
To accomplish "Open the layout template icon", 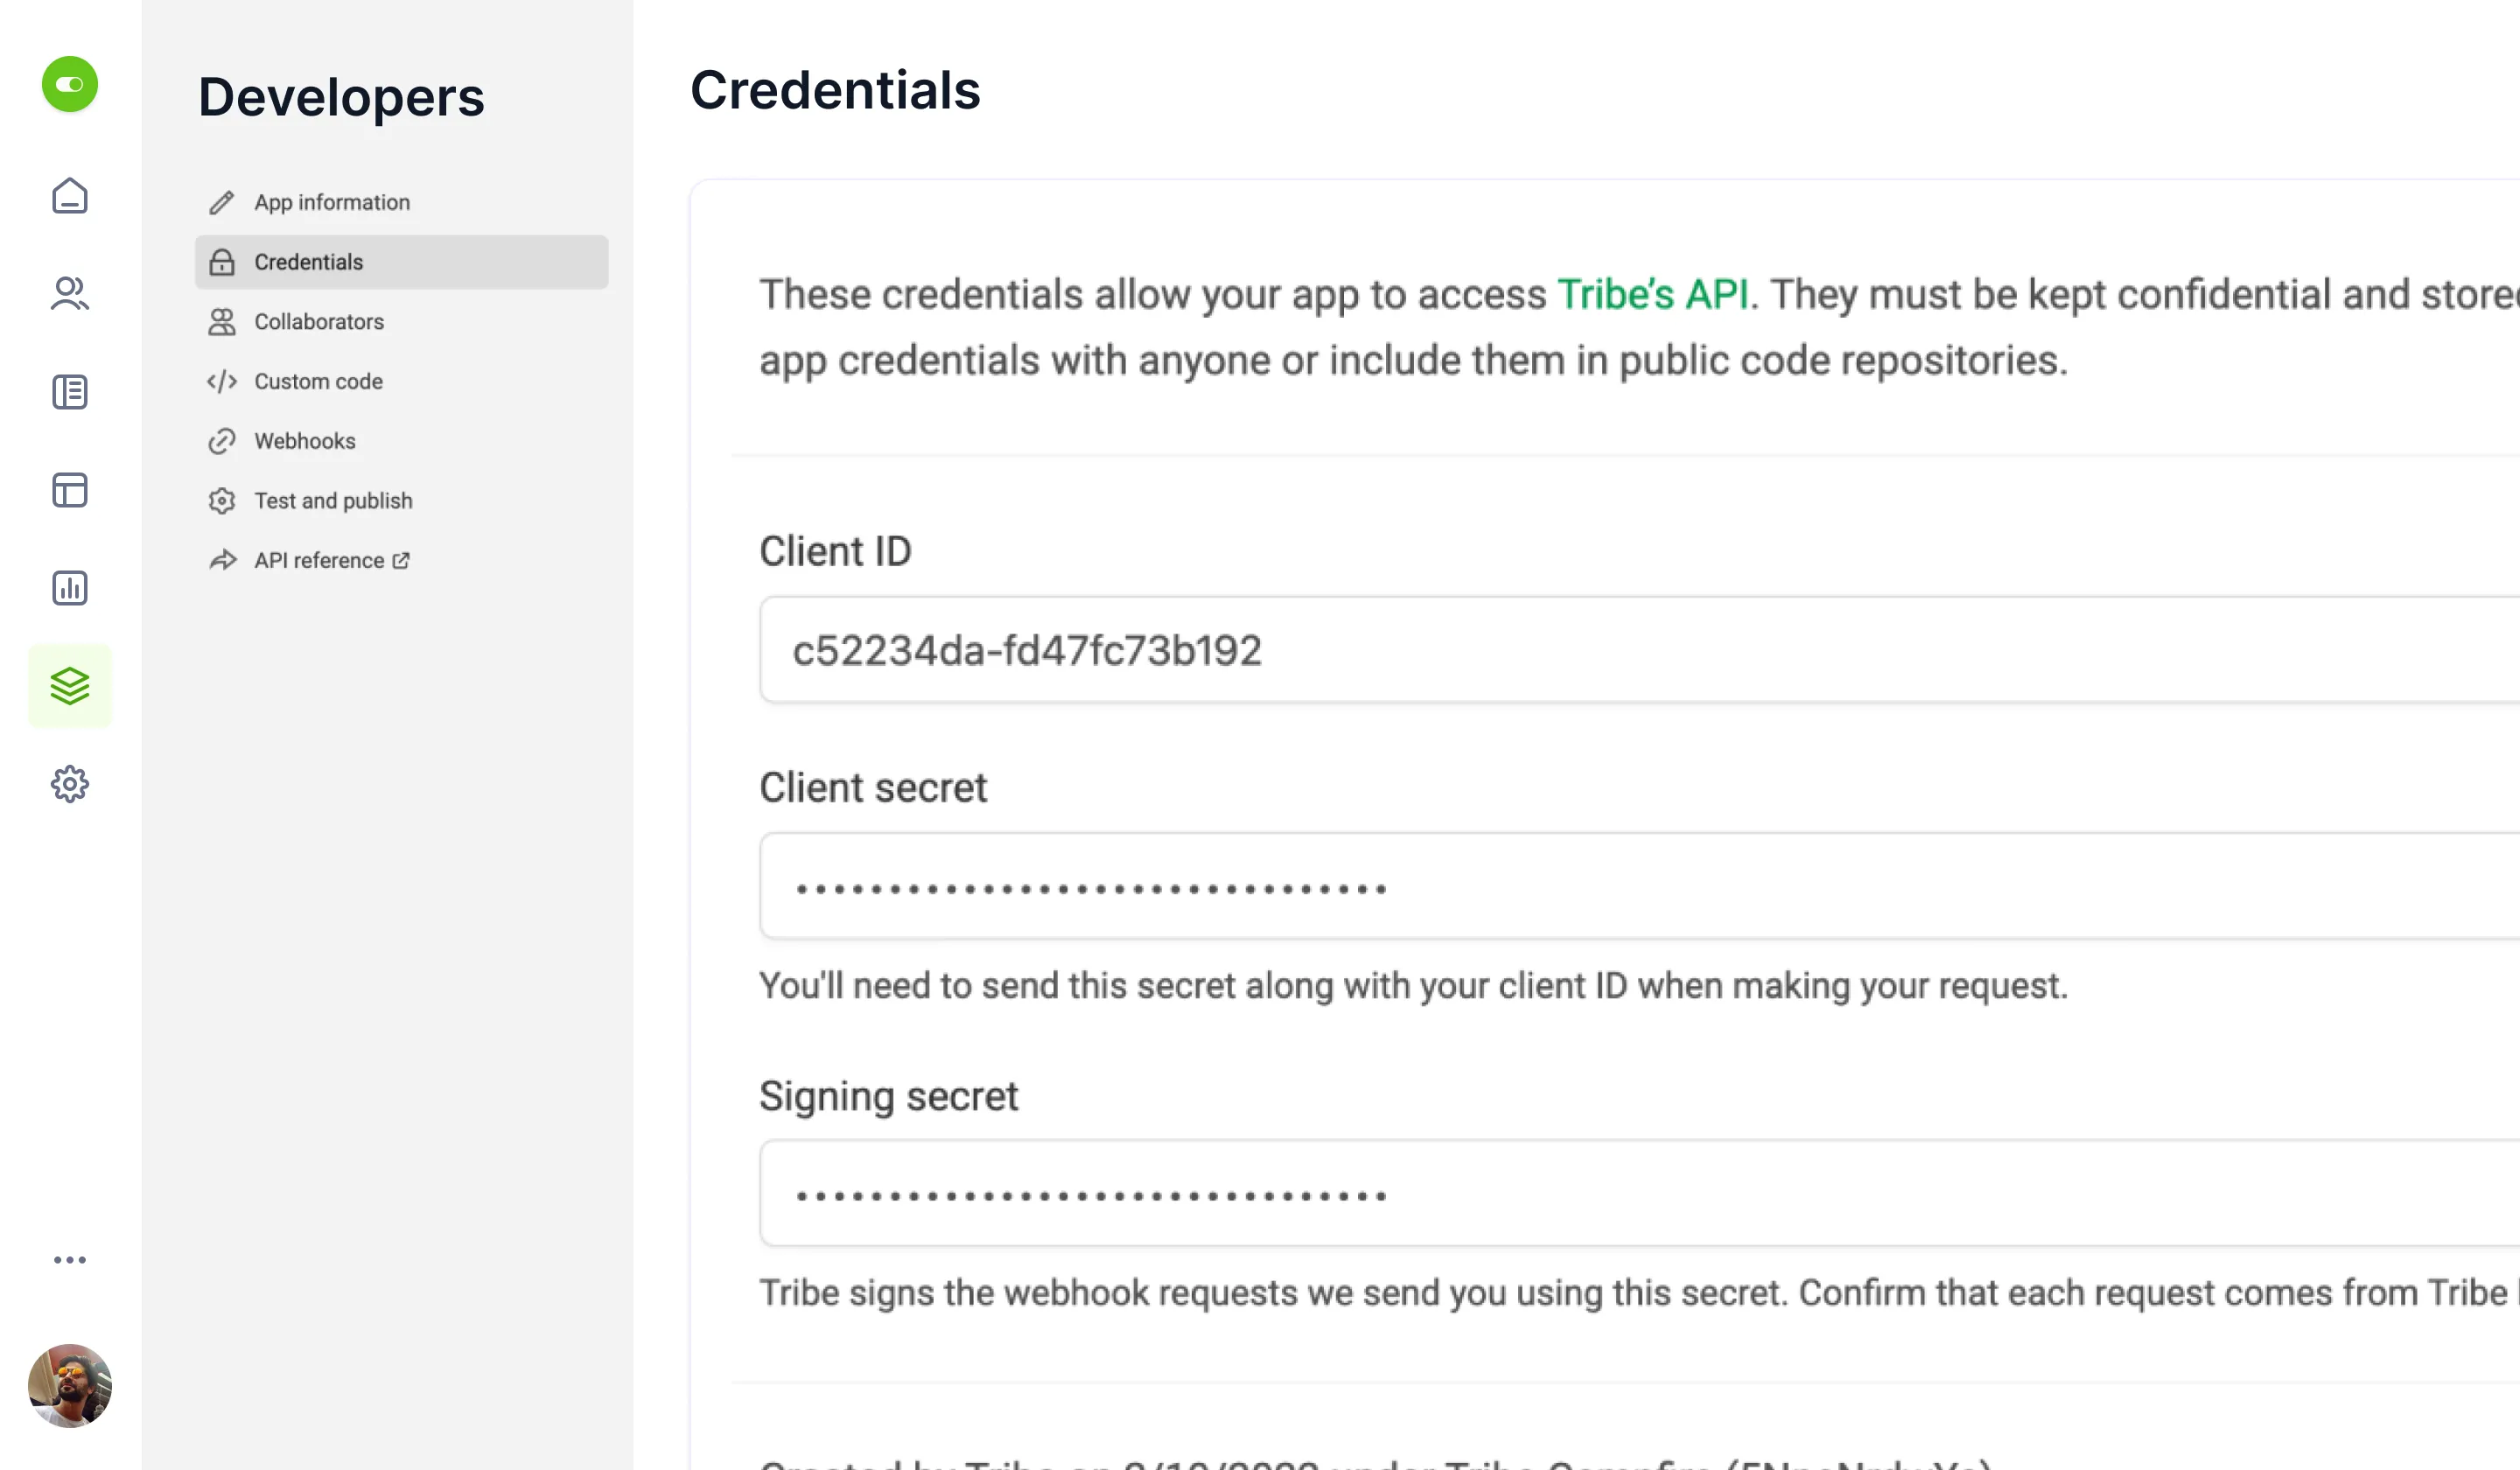I will click(70, 490).
